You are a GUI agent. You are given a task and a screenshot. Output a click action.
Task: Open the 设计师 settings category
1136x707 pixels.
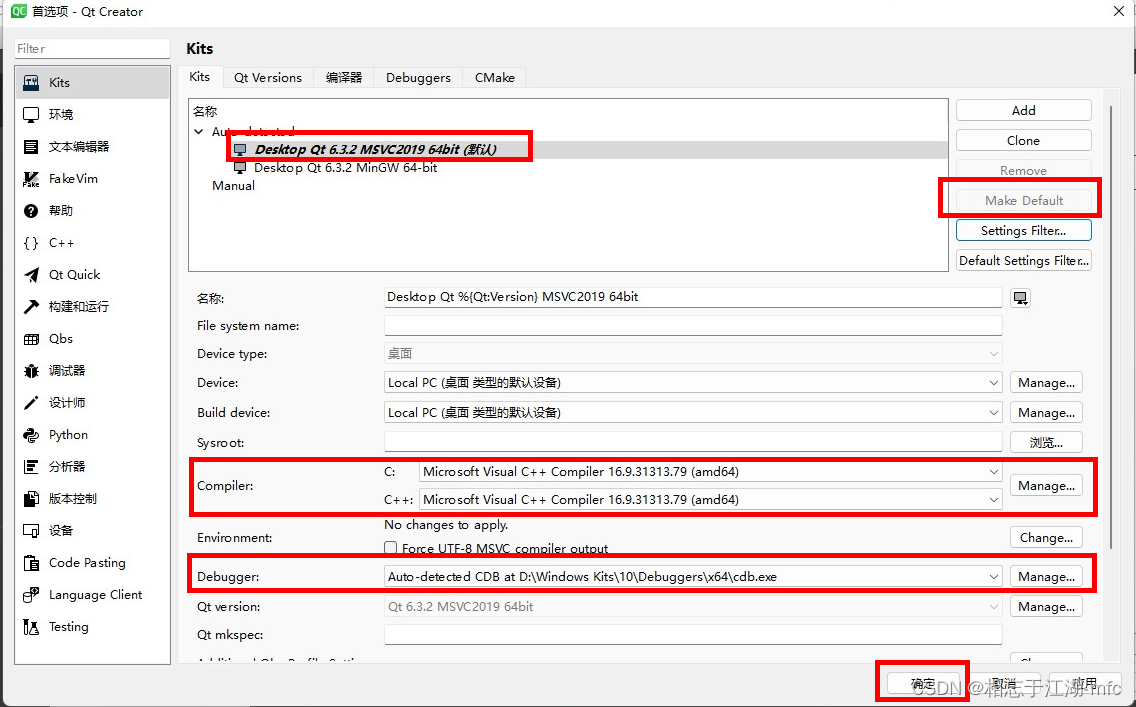pyautogui.click(x=93, y=402)
